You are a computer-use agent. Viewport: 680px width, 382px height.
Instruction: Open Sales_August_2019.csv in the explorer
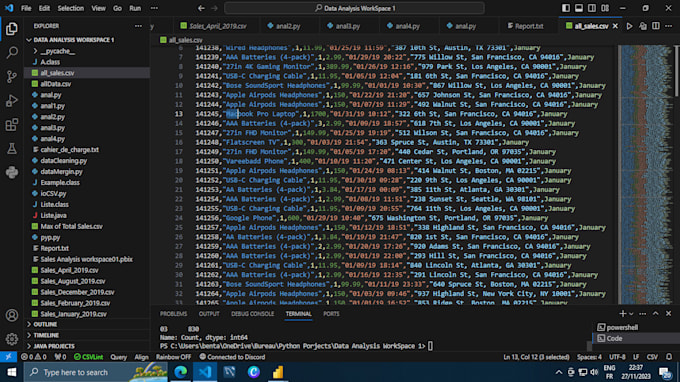(73, 281)
